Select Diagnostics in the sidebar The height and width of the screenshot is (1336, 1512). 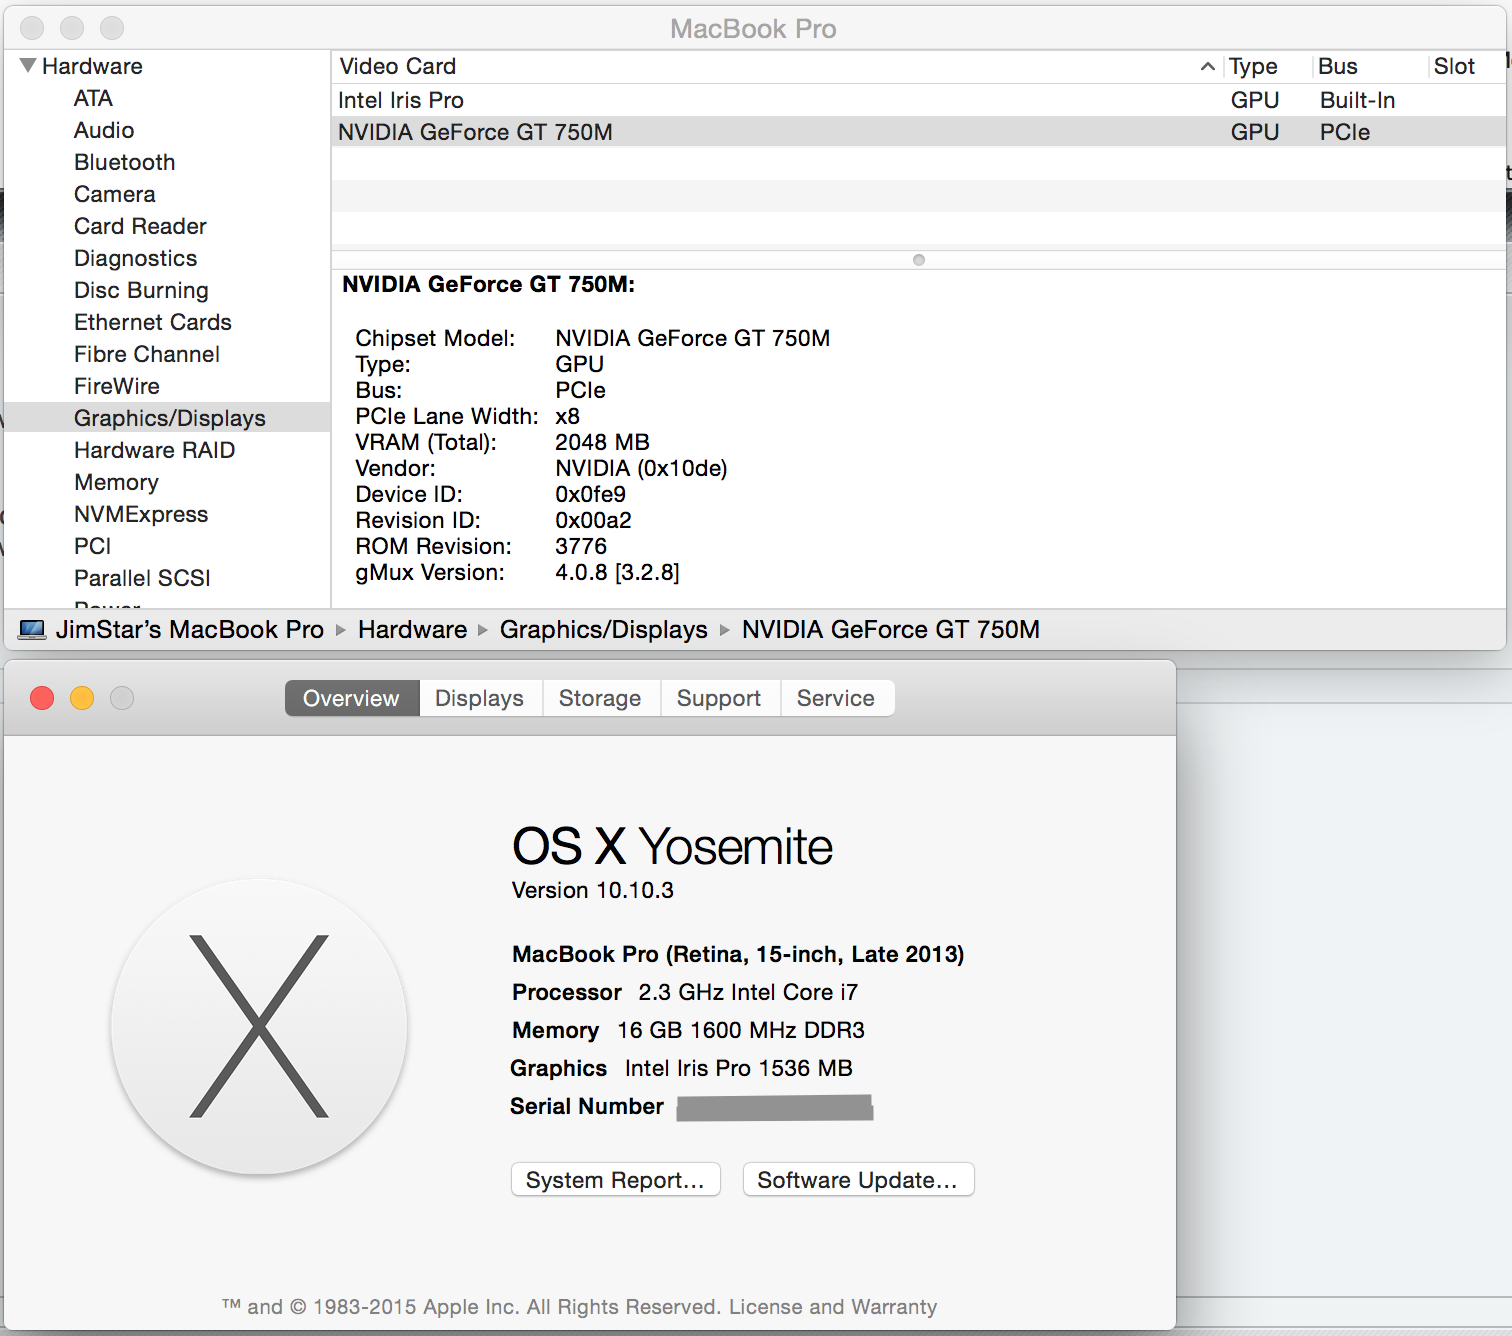[x=136, y=258]
